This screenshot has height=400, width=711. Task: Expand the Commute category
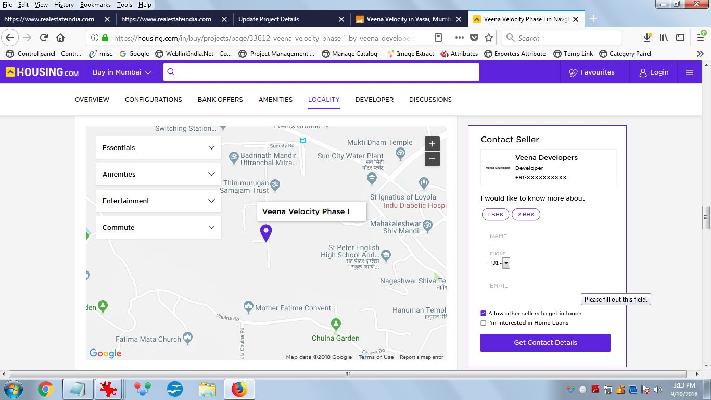[158, 228]
